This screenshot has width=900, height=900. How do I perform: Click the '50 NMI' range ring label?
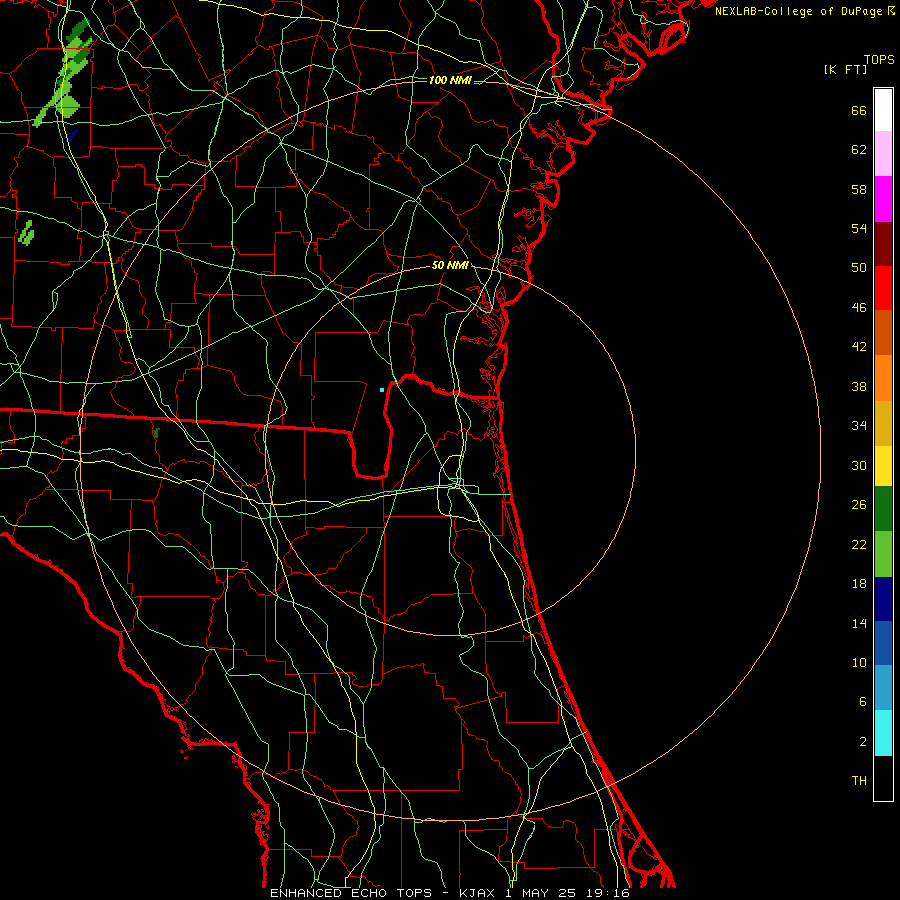coord(450,265)
